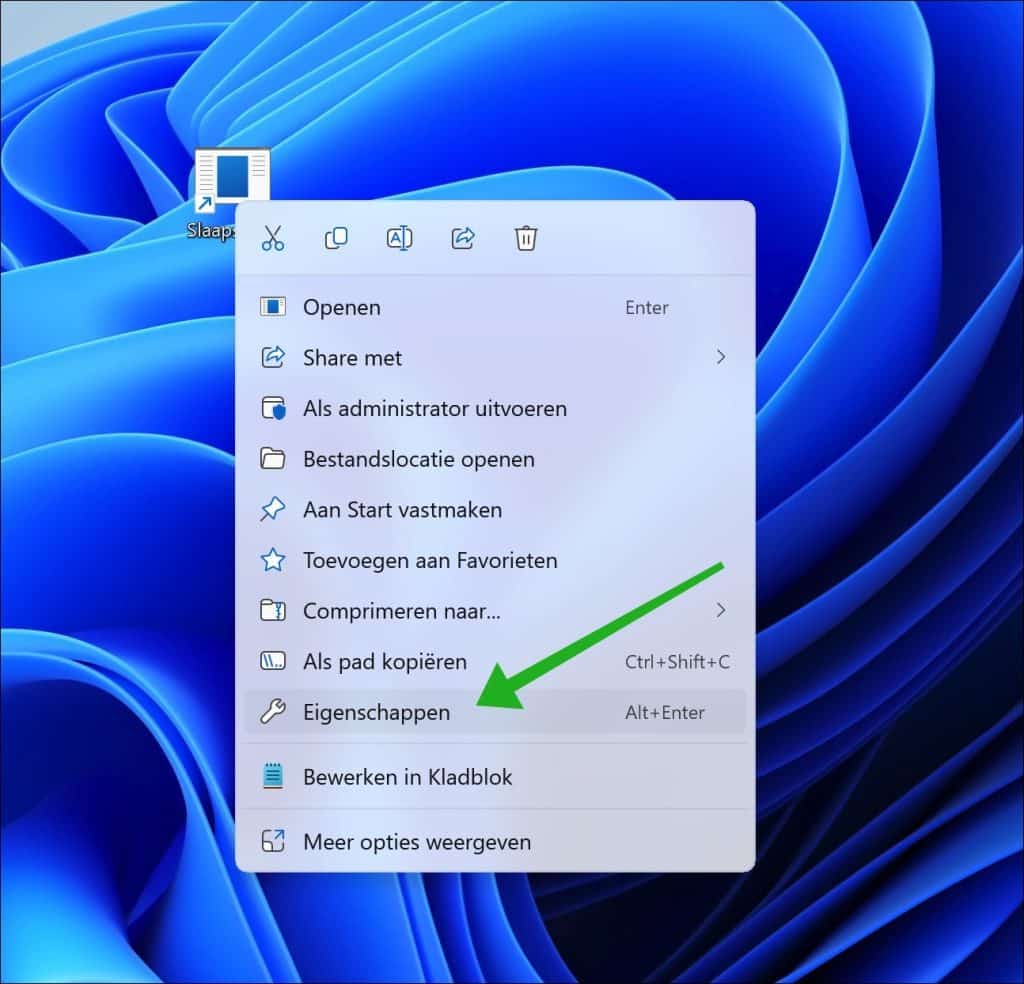Click the pin icon beside Aan Start vastmaken

272,509
